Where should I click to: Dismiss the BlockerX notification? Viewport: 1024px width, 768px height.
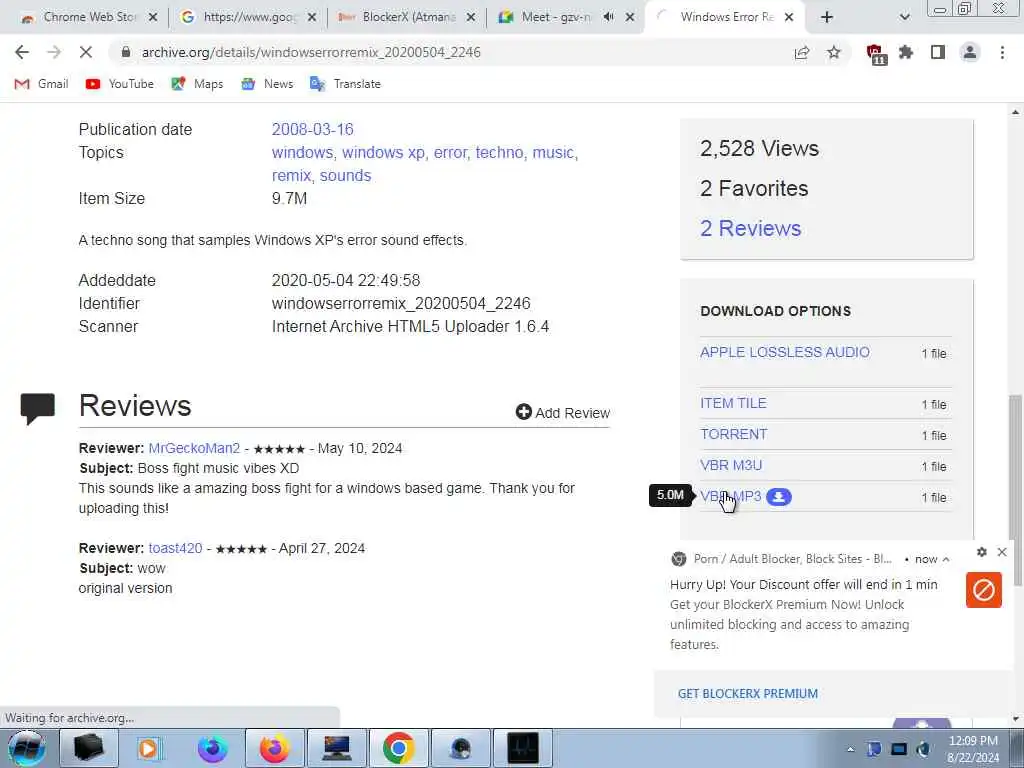(x=1002, y=552)
